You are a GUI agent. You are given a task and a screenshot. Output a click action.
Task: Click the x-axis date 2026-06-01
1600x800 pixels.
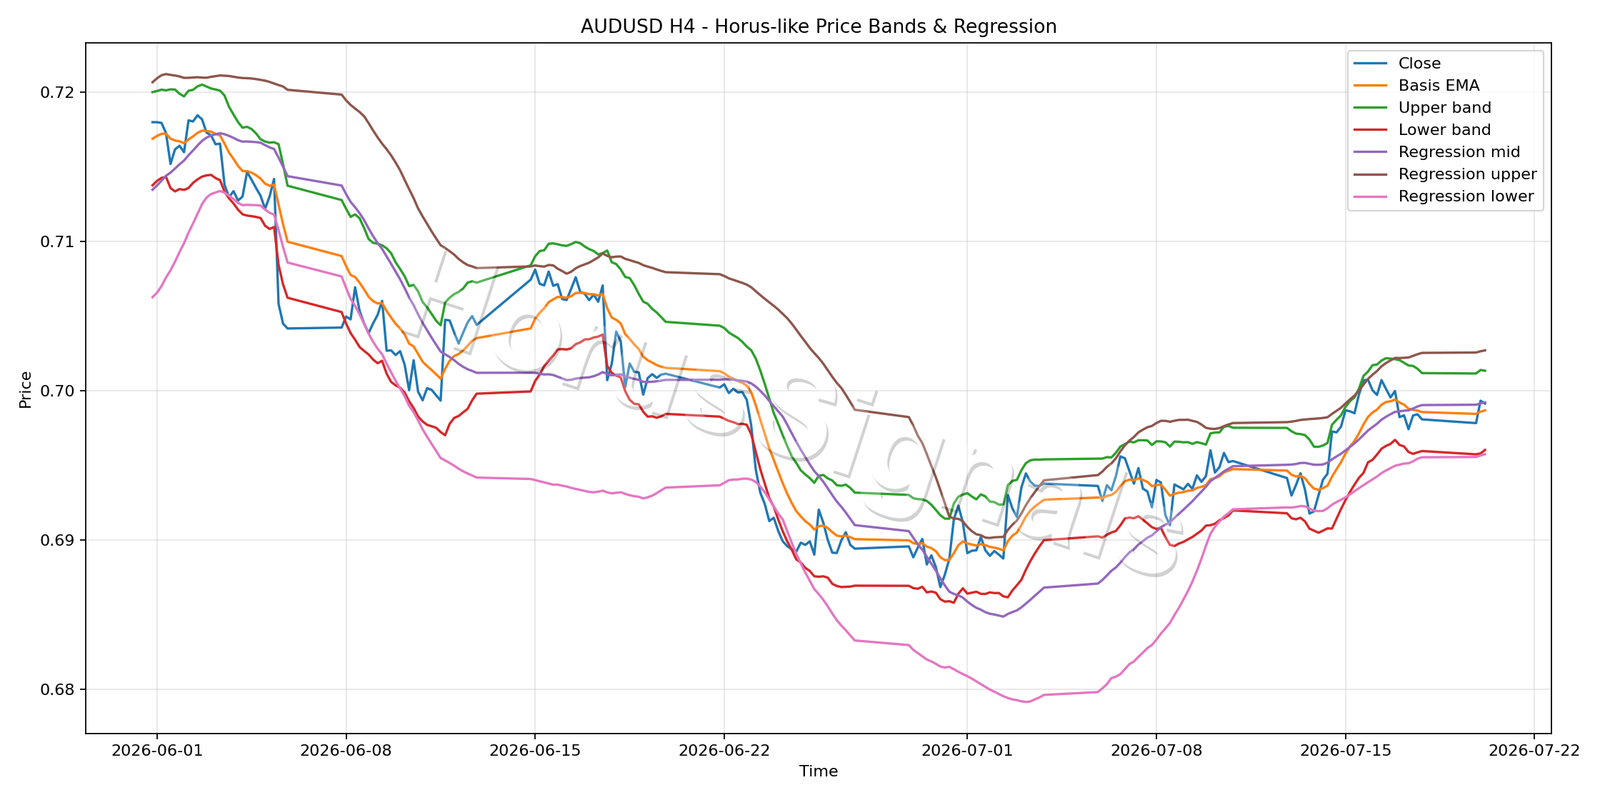(x=156, y=750)
